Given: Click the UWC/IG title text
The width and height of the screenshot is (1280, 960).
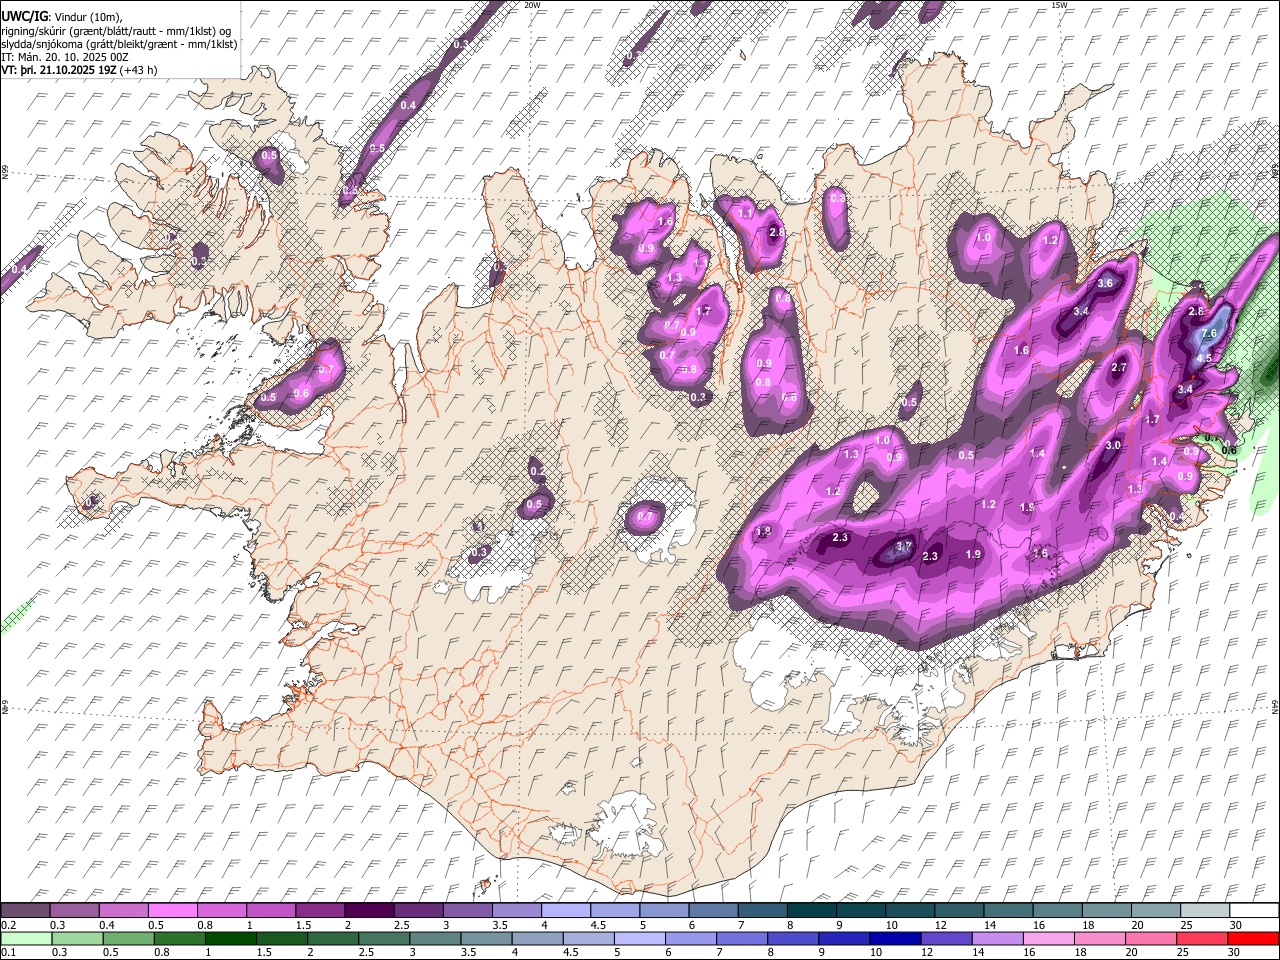Looking at the screenshot, I should 25,17.
